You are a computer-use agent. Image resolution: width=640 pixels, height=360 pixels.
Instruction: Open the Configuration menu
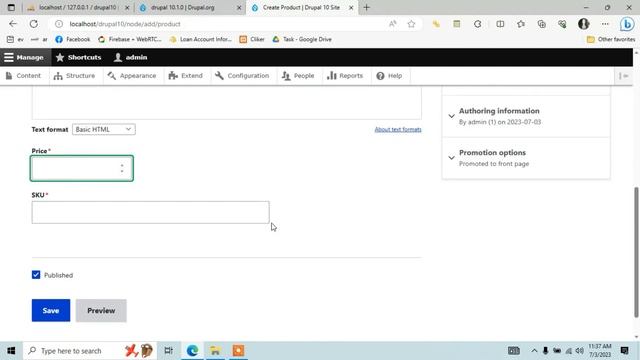point(242,76)
